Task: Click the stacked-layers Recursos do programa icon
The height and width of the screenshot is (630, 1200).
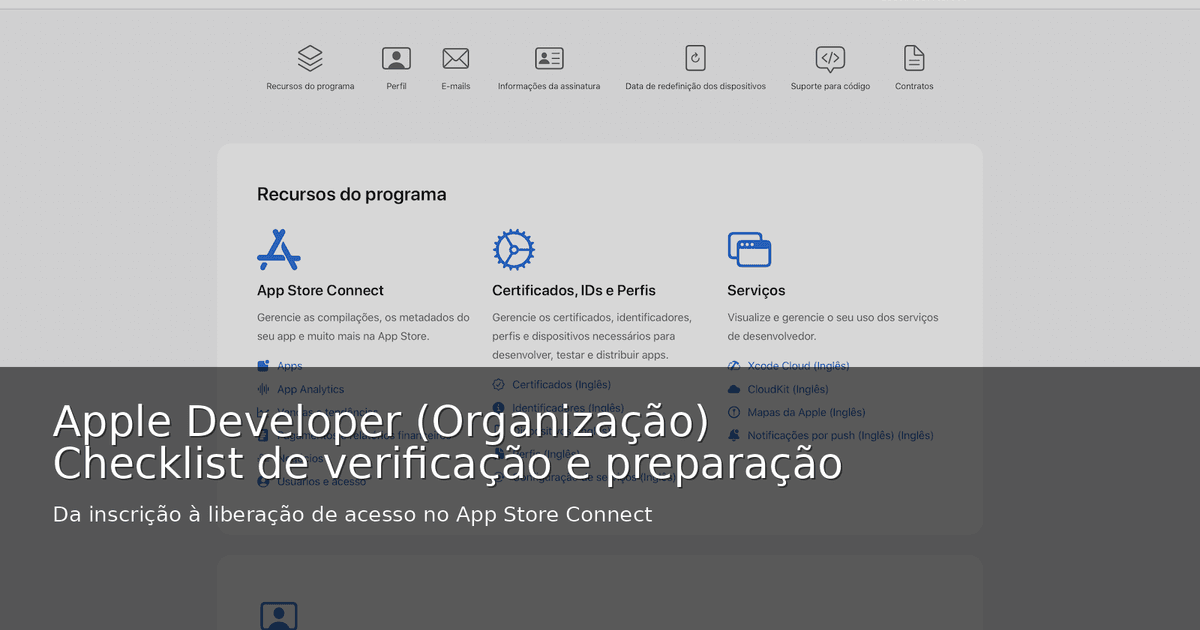Action: click(310, 58)
